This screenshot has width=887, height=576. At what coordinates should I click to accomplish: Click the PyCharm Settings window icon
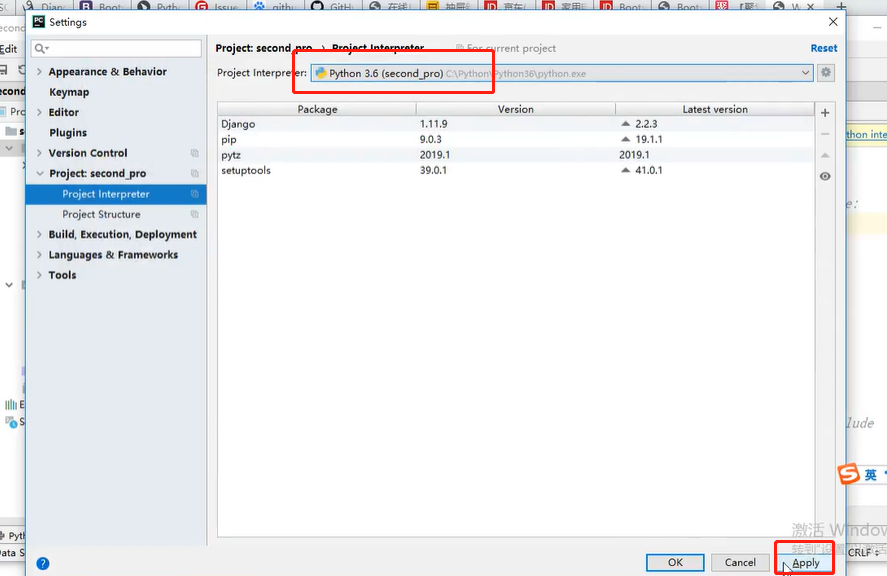[x=38, y=22]
